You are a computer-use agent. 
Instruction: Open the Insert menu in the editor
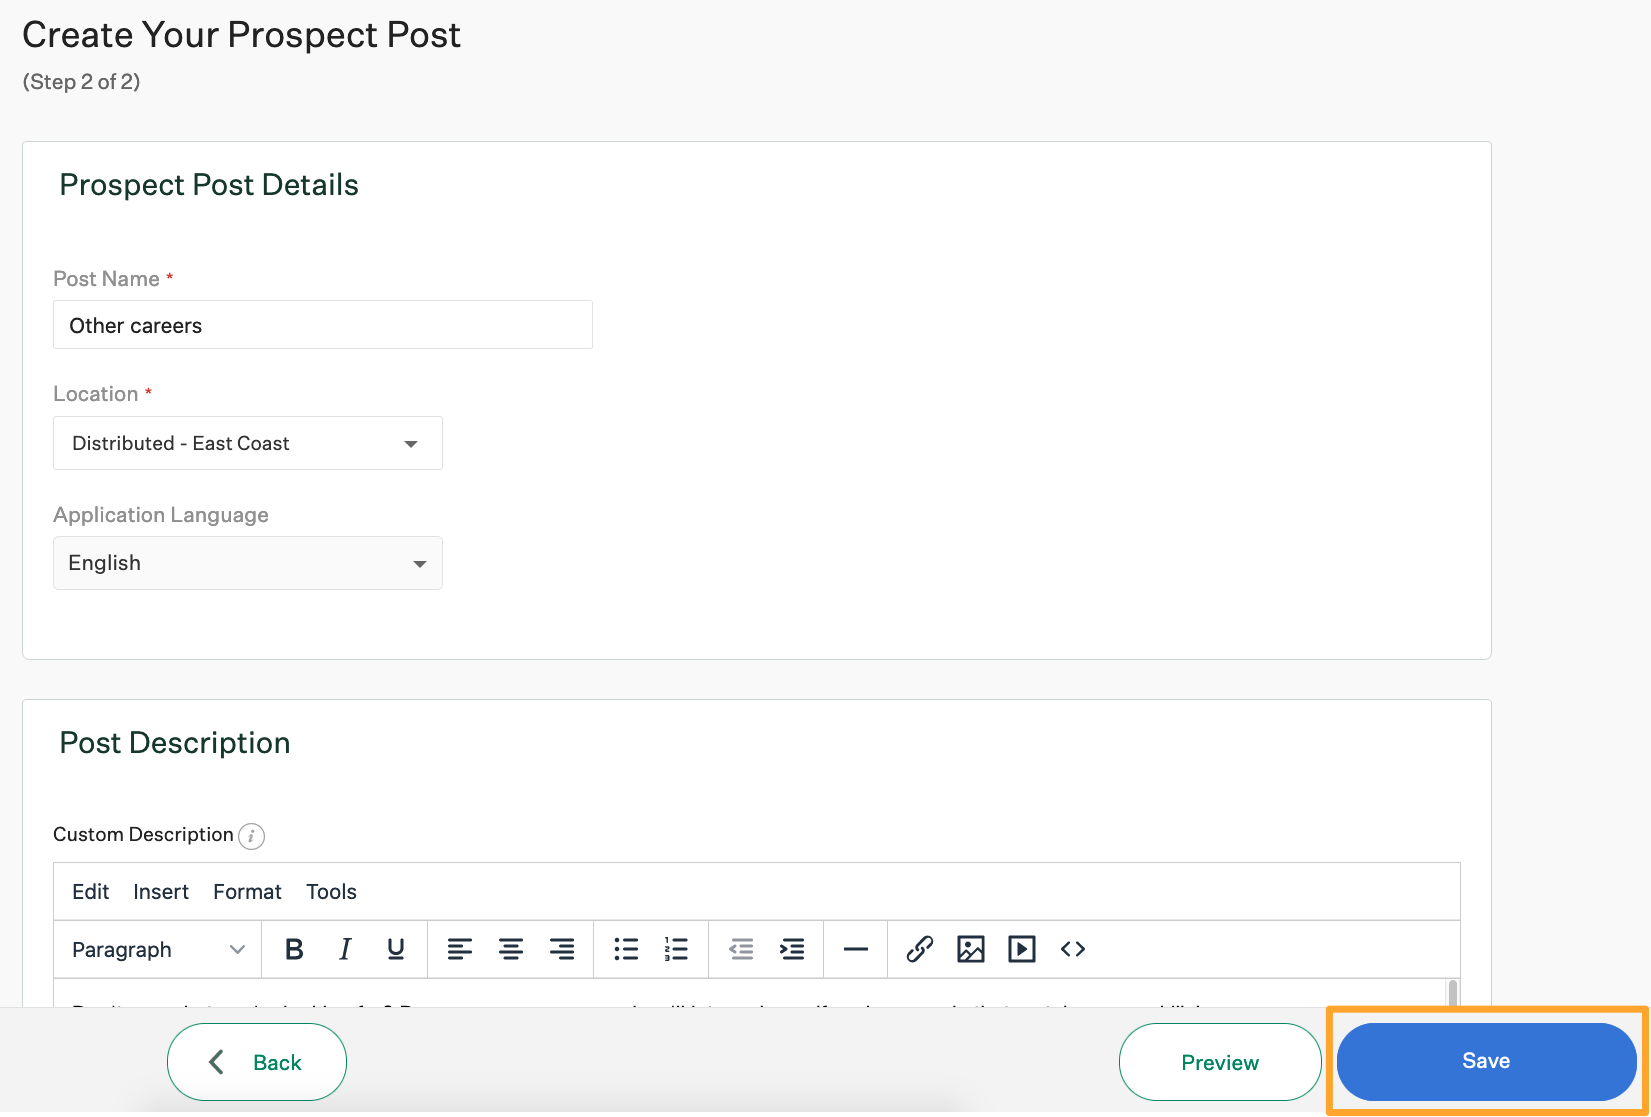[x=160, y=891]
